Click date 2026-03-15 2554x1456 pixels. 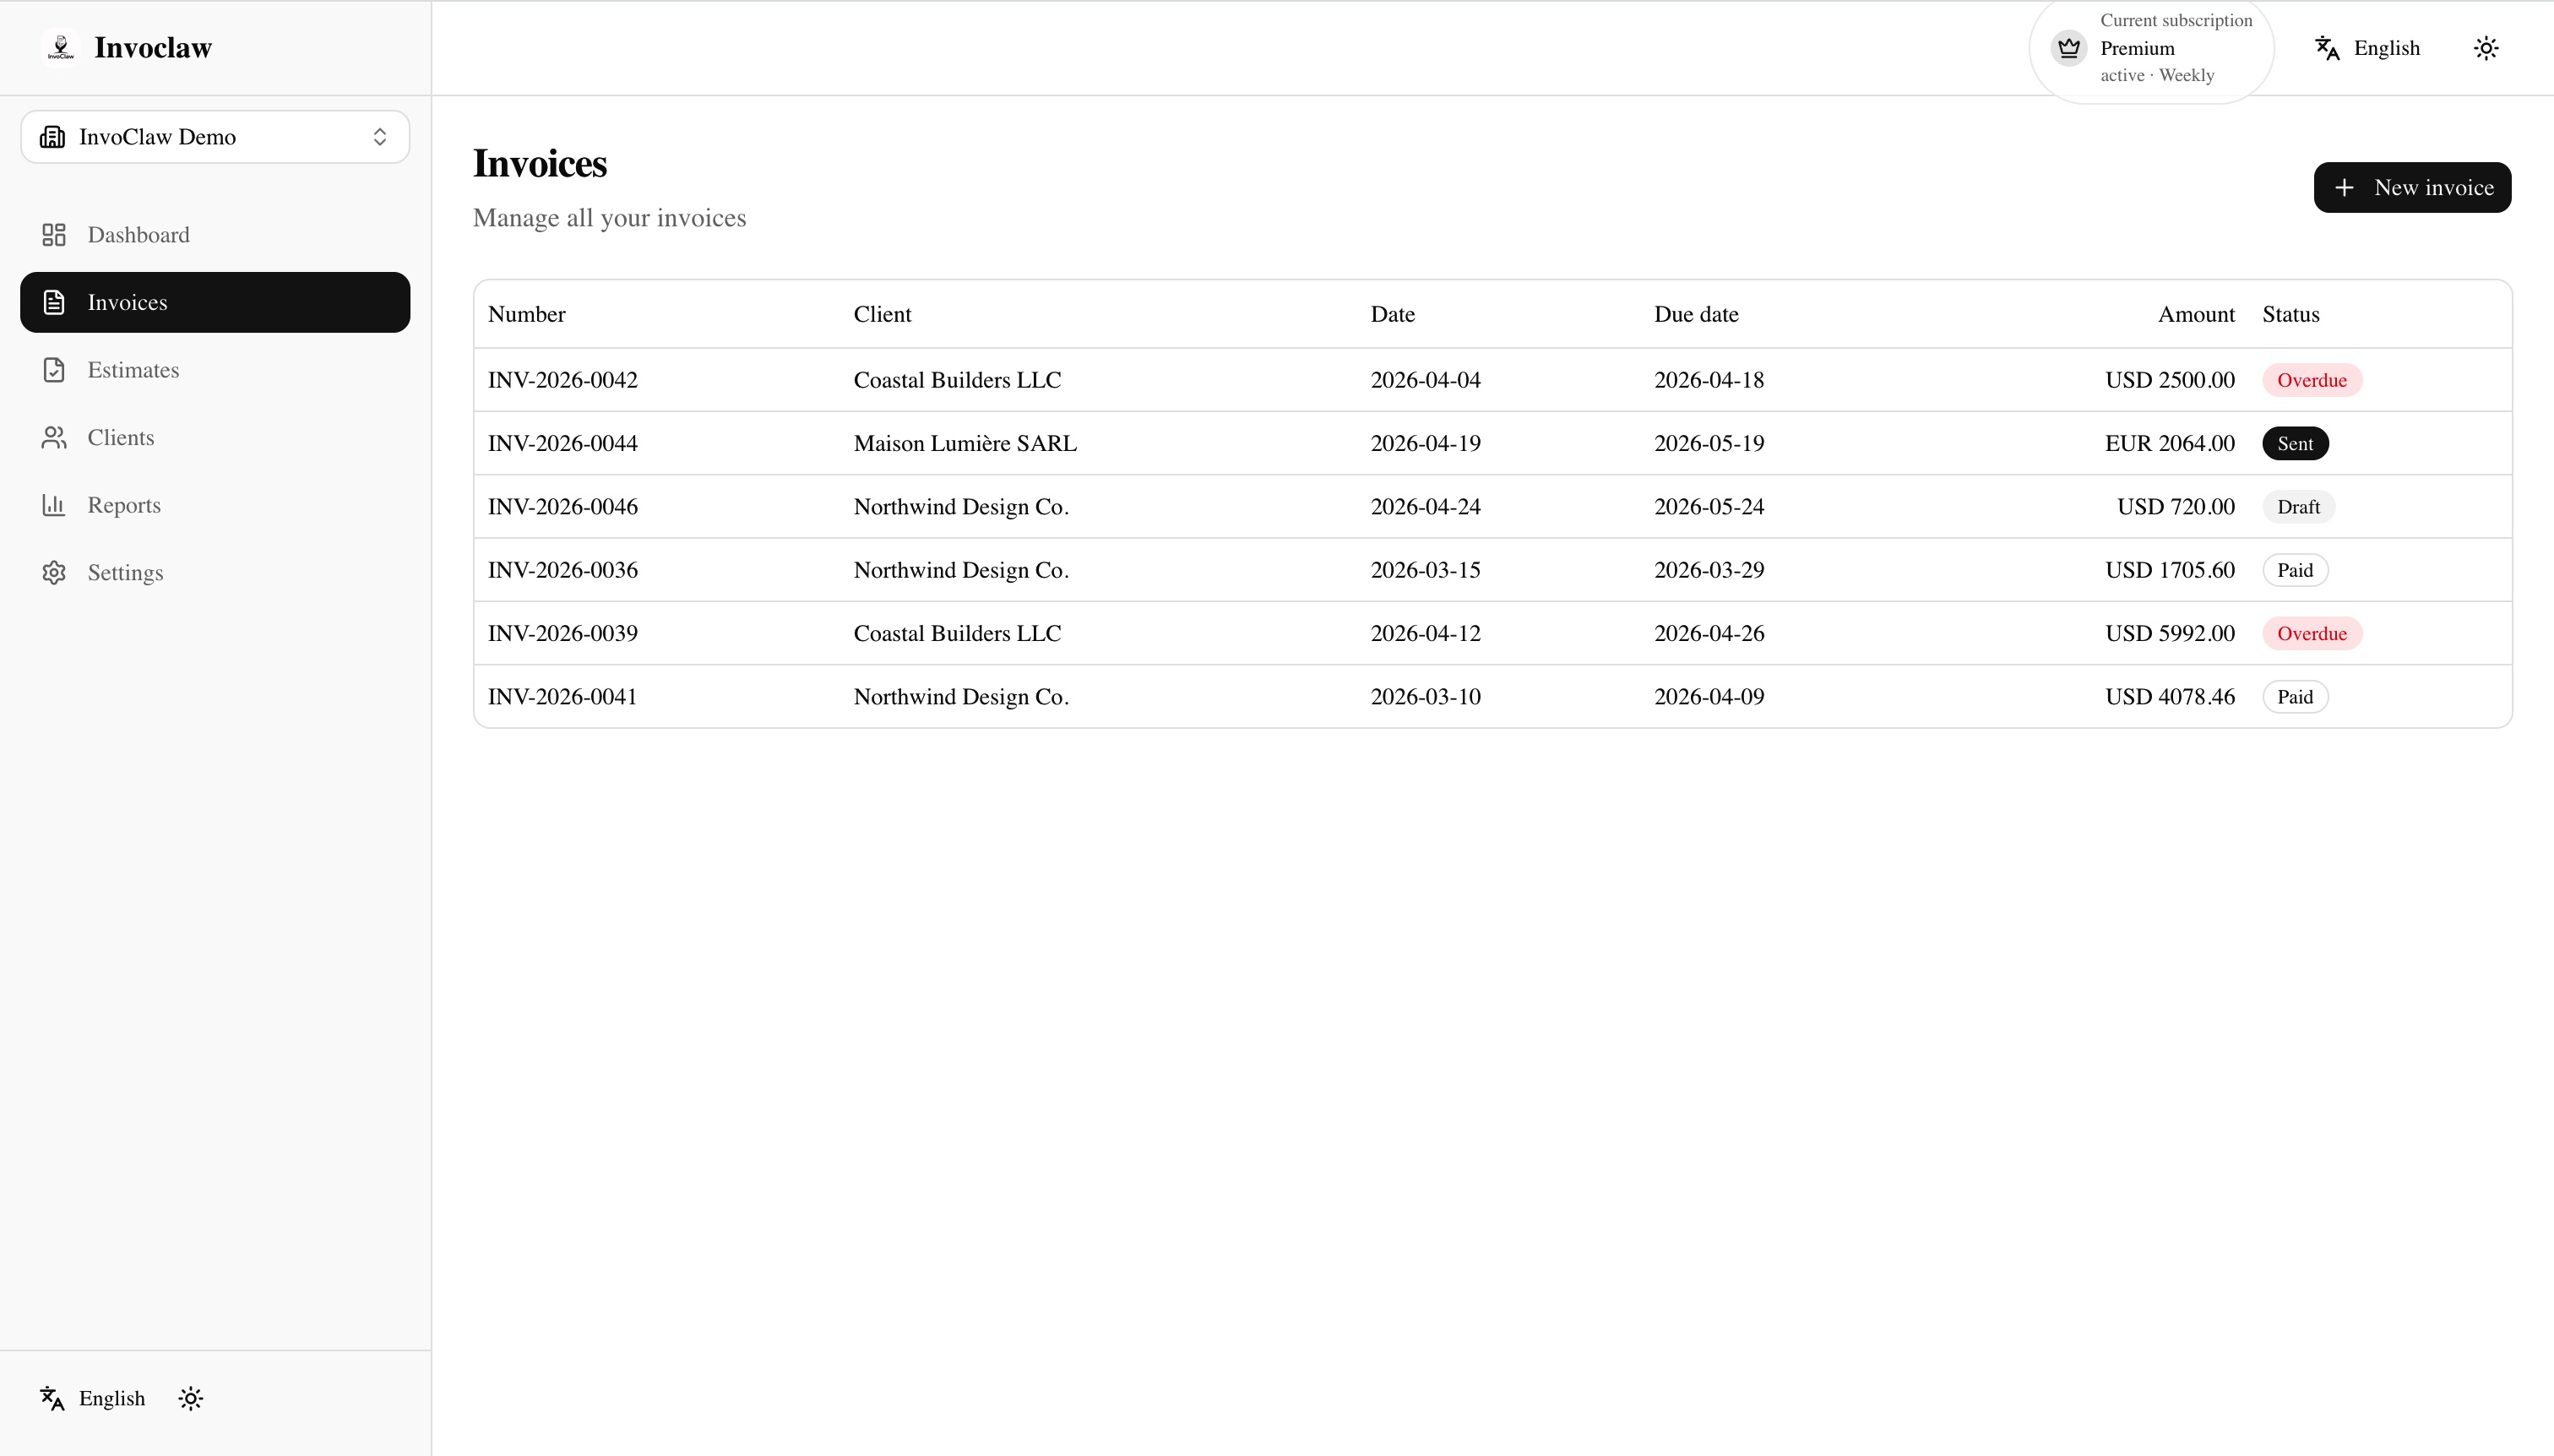(1425, 570)
